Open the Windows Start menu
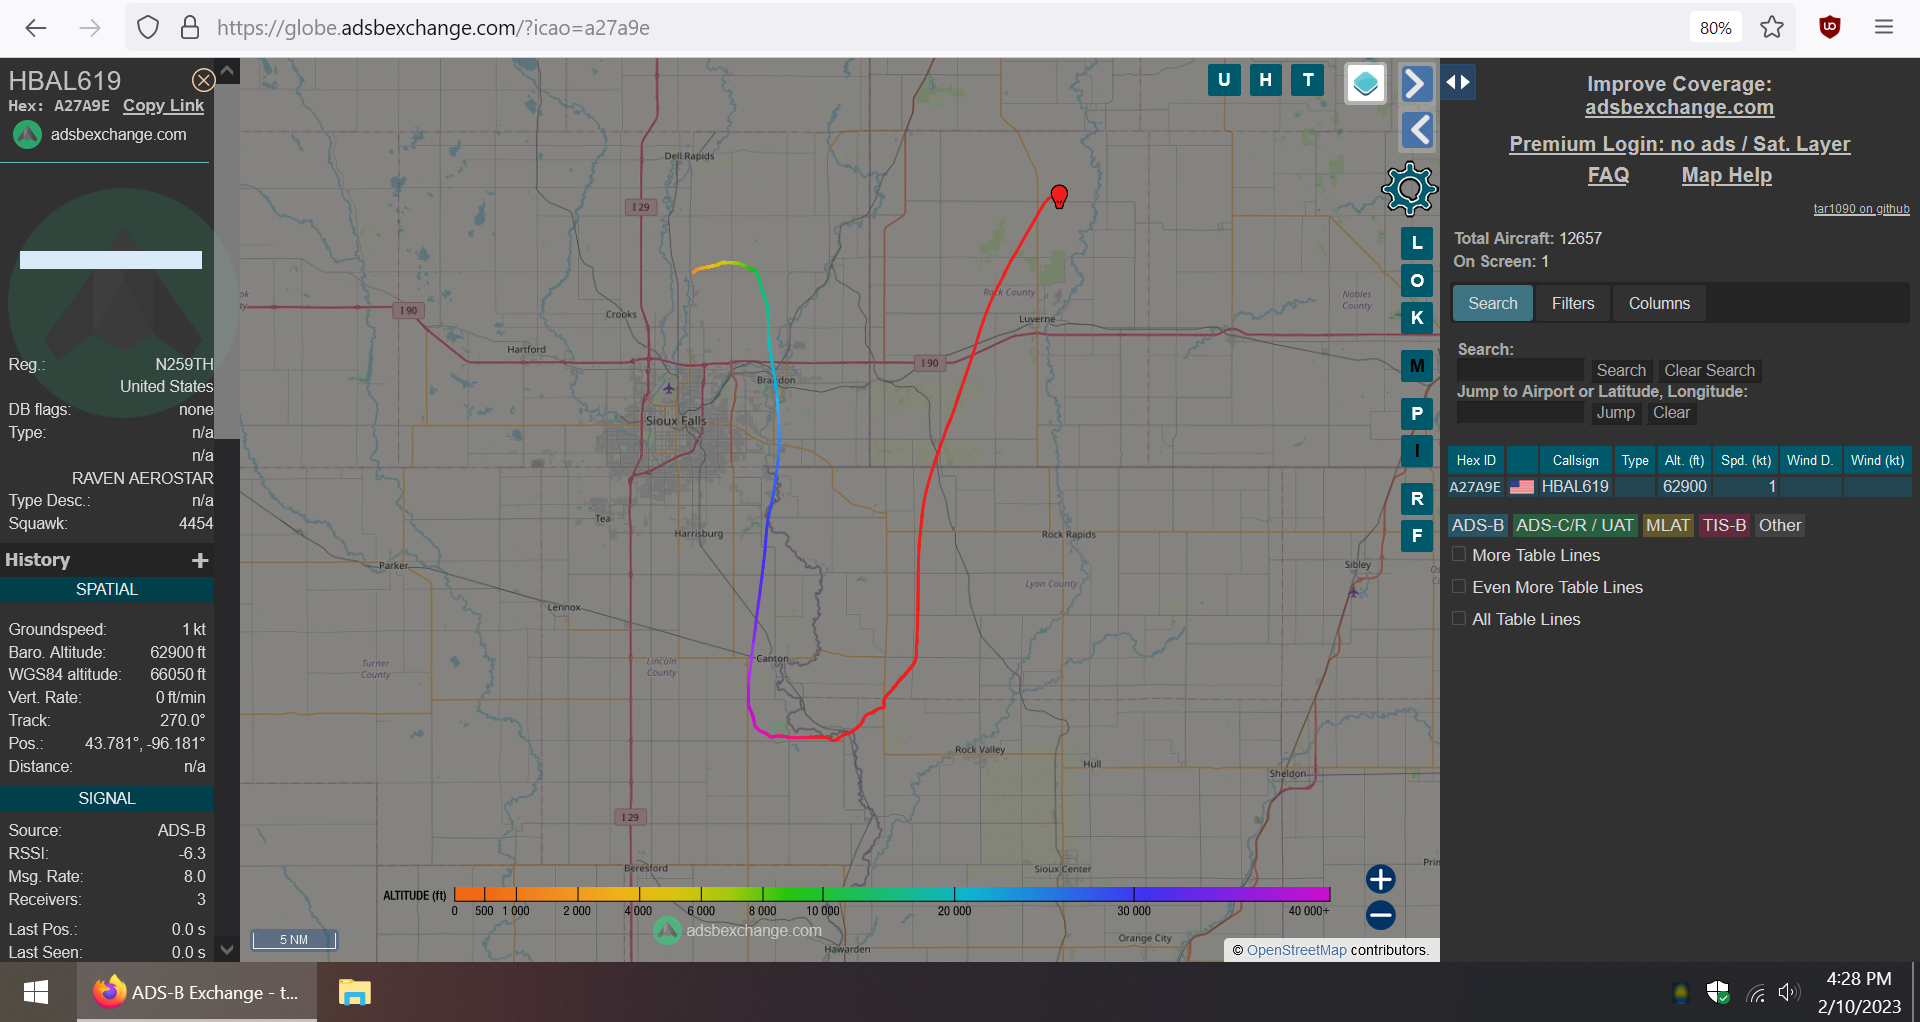The height and width of the screenshot is (1022, 1920). point(36,992)
